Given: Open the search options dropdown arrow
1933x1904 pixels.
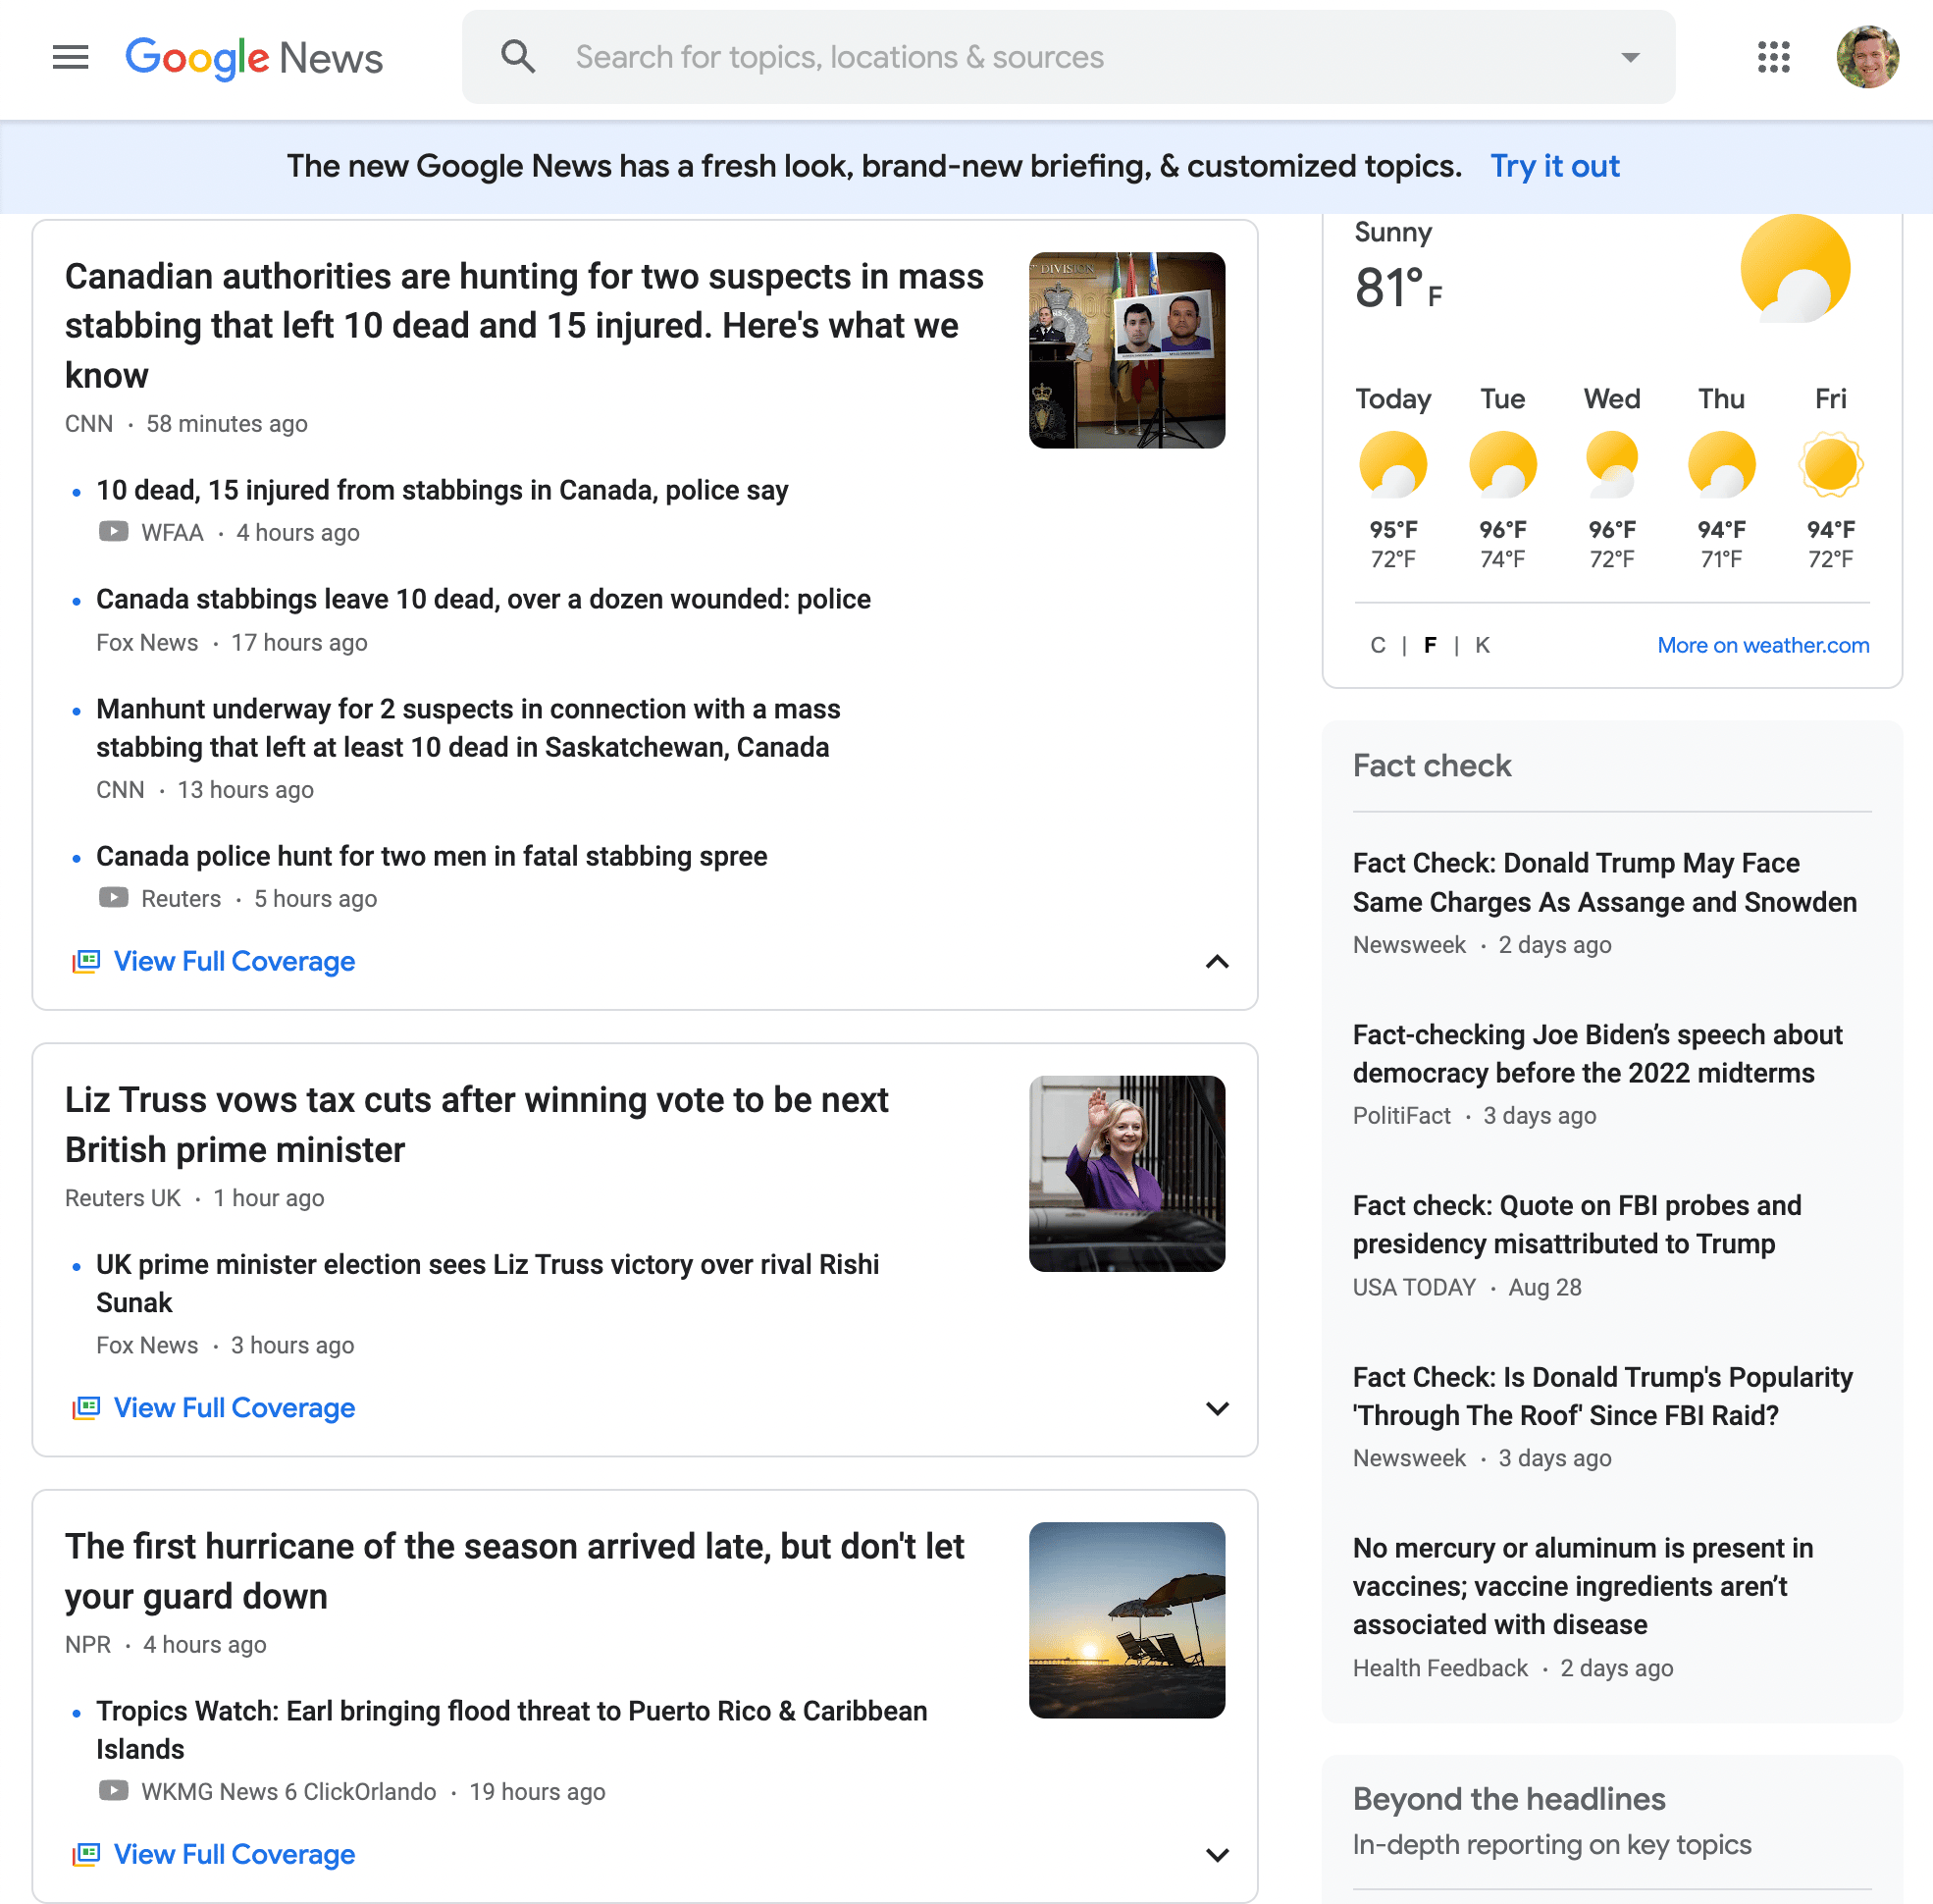Looking at the screenshot, I should pyautogui.click(x=1630, y=57).
